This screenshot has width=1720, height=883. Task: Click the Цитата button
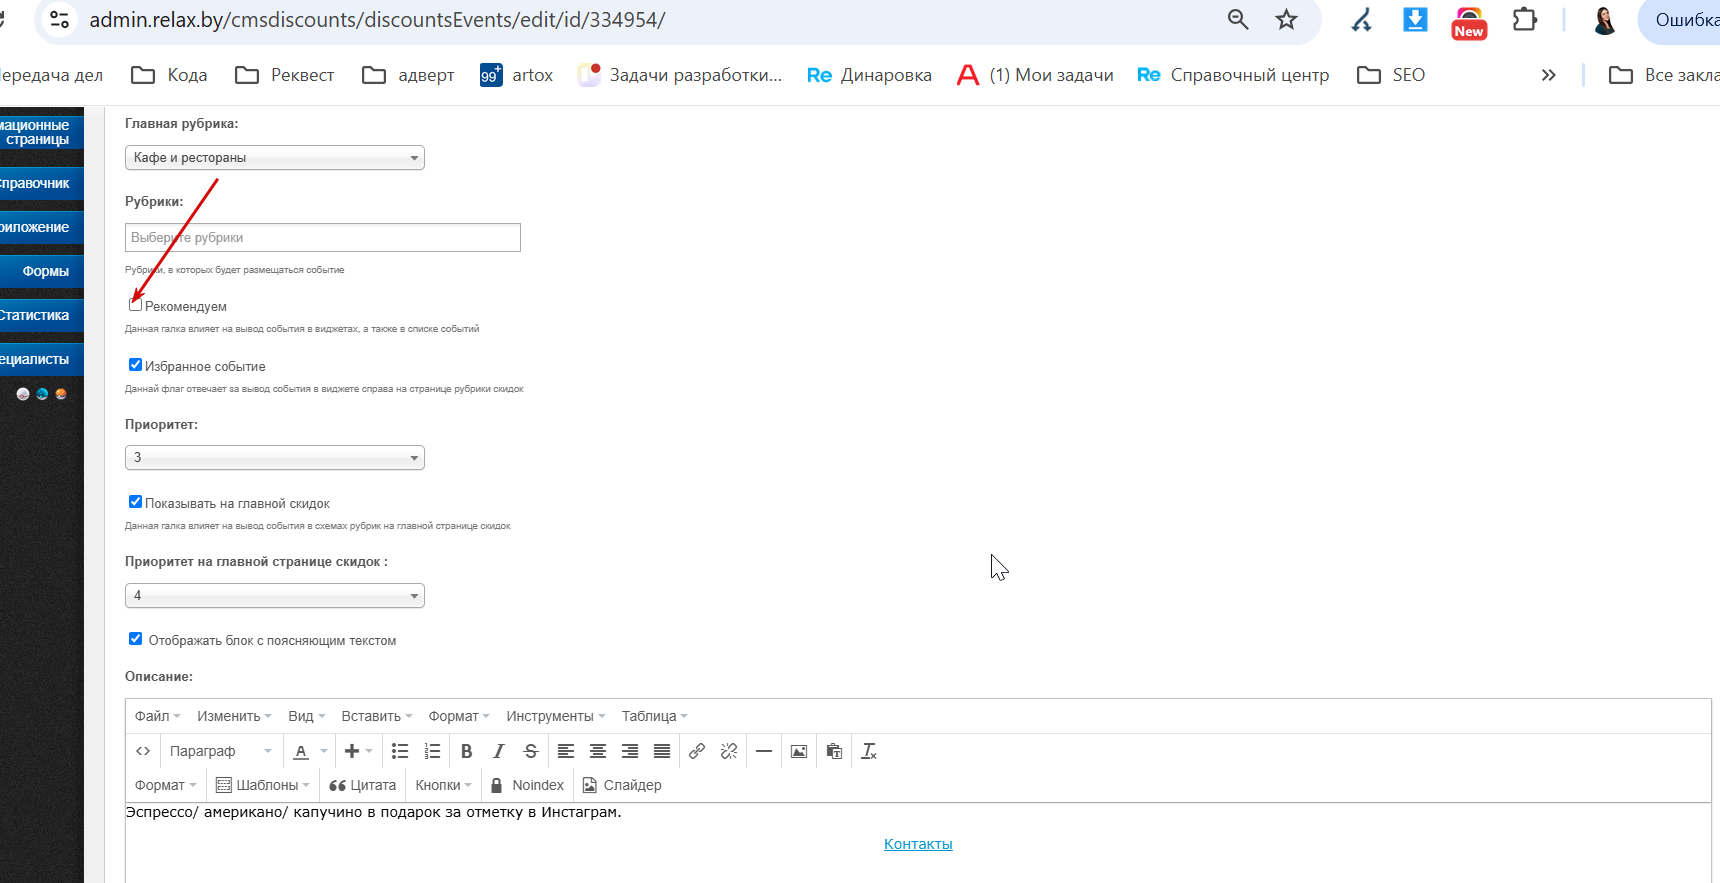[362, 785]
